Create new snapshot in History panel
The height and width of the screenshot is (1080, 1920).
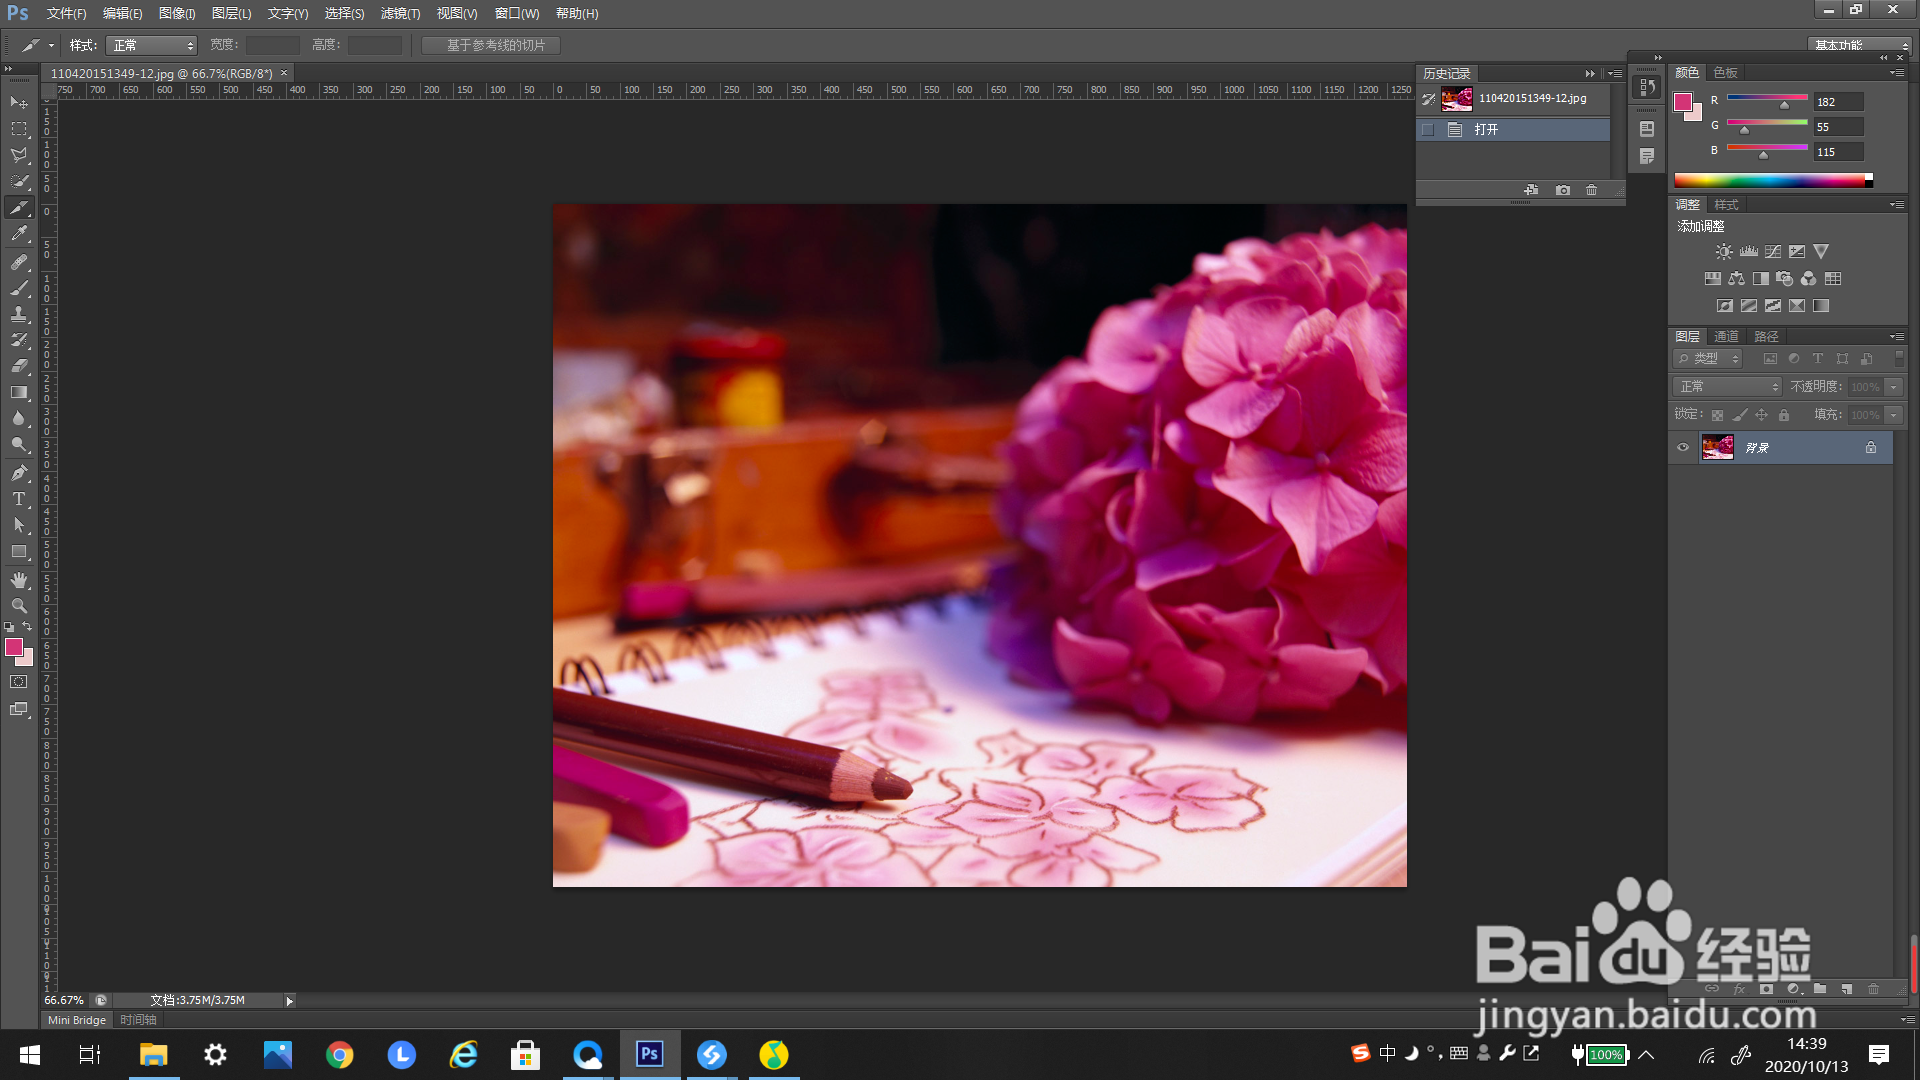click(1563, 190)
